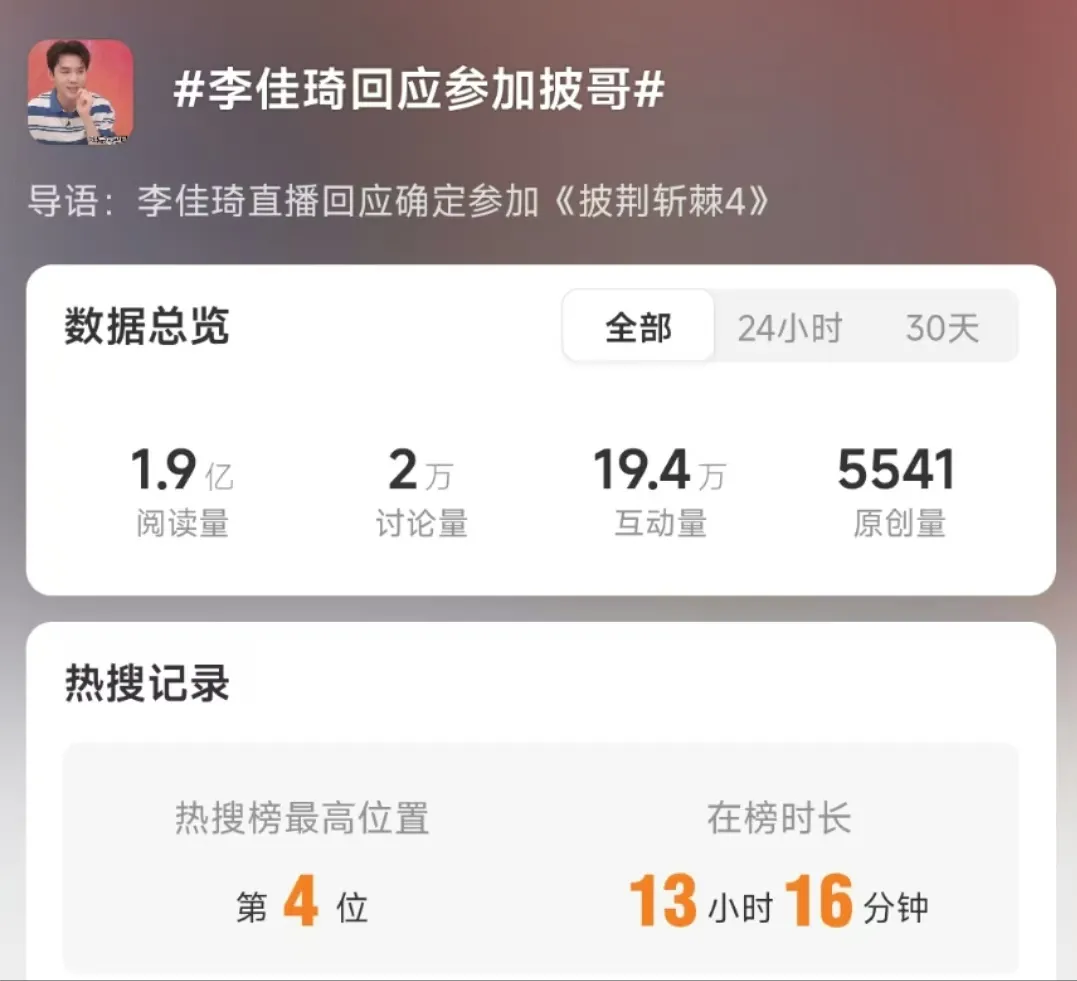
Task: Tap the 19.4万 interaction count
Action: click(x=659, y=470)
